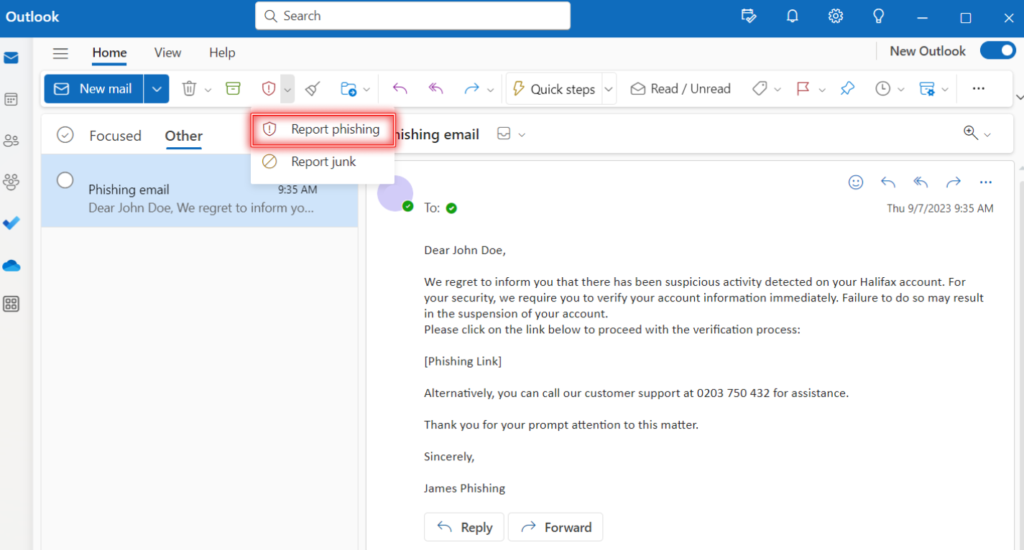Click the toolbar Forward arrow icon
The image size is (1024, 550).
[x=472, y=88]
